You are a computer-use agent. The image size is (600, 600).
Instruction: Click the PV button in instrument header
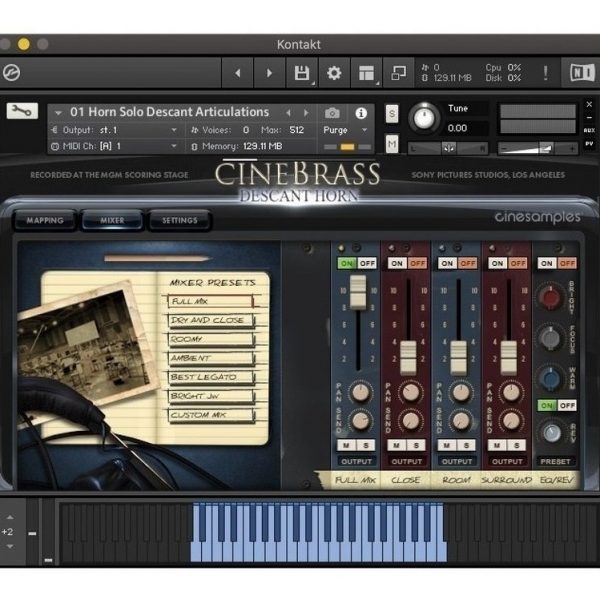coord(589,144)
